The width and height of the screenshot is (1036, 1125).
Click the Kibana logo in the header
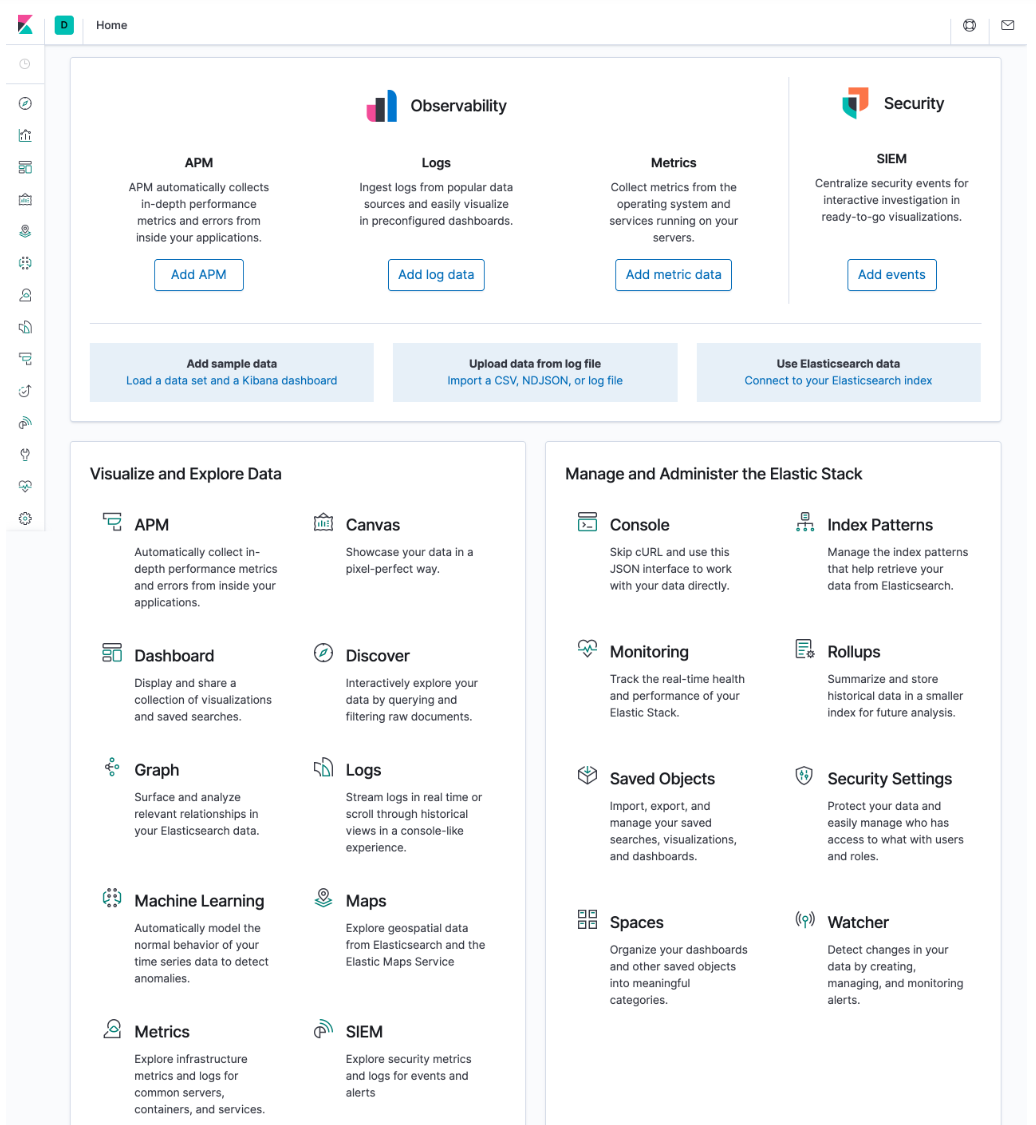pos(25,25)
